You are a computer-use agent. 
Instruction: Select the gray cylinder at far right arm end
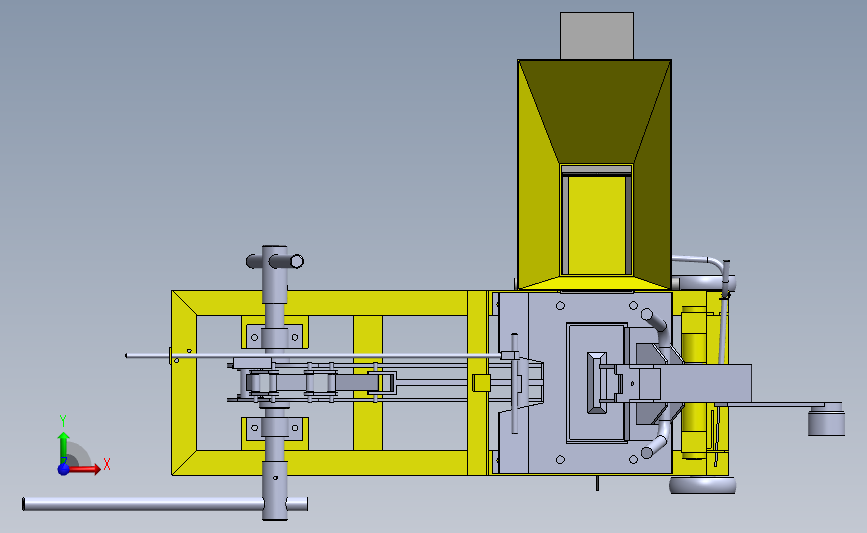coord(826,422)
